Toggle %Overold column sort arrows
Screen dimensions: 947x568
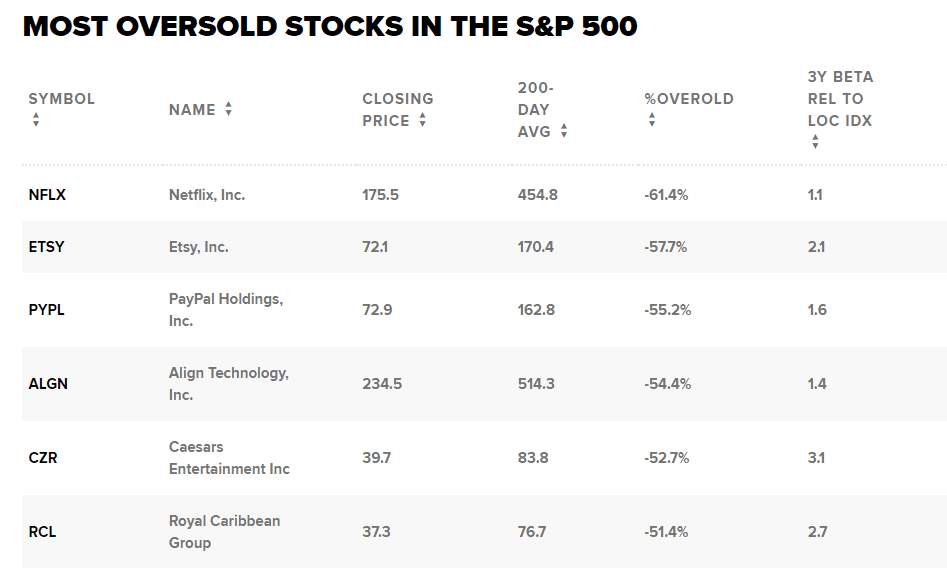652,120
